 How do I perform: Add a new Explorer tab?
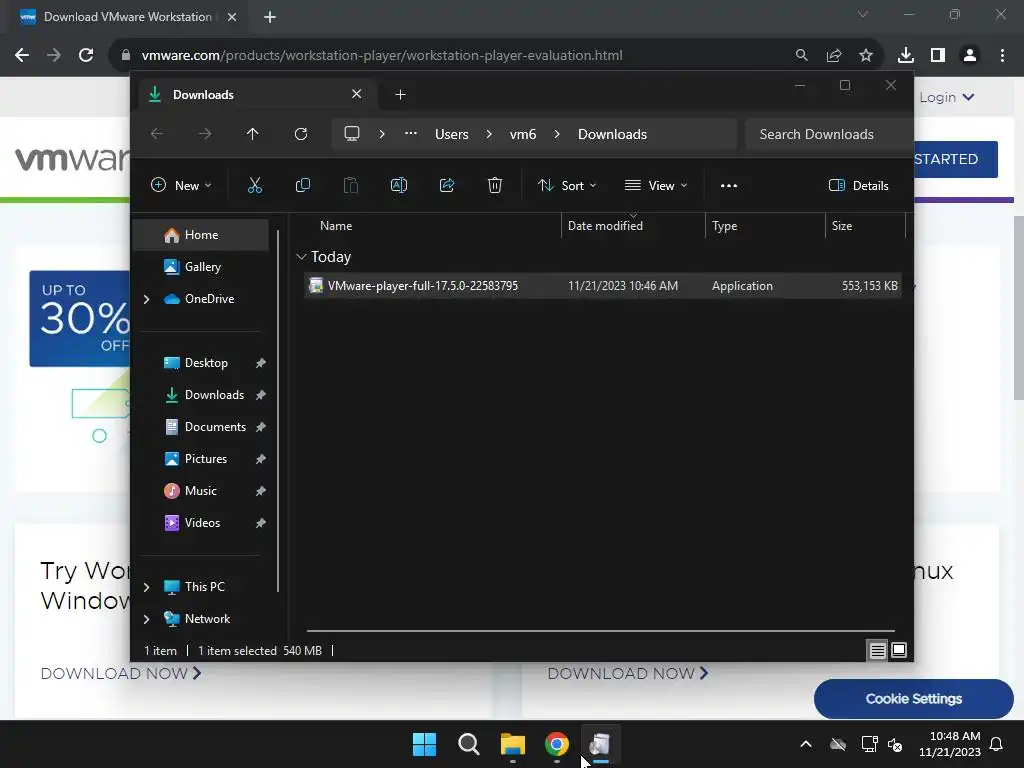400,95
